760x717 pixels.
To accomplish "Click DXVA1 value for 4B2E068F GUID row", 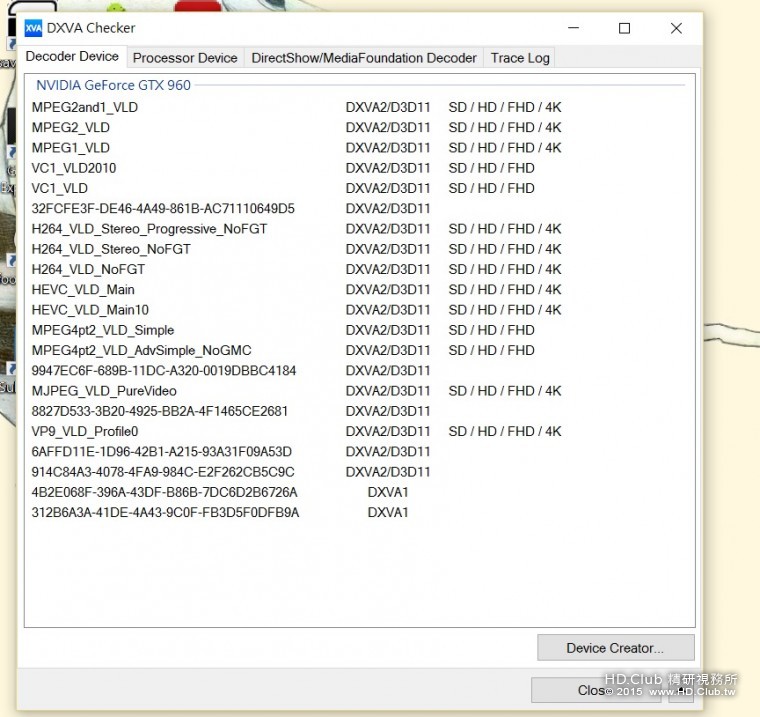I will click(388, 493).
